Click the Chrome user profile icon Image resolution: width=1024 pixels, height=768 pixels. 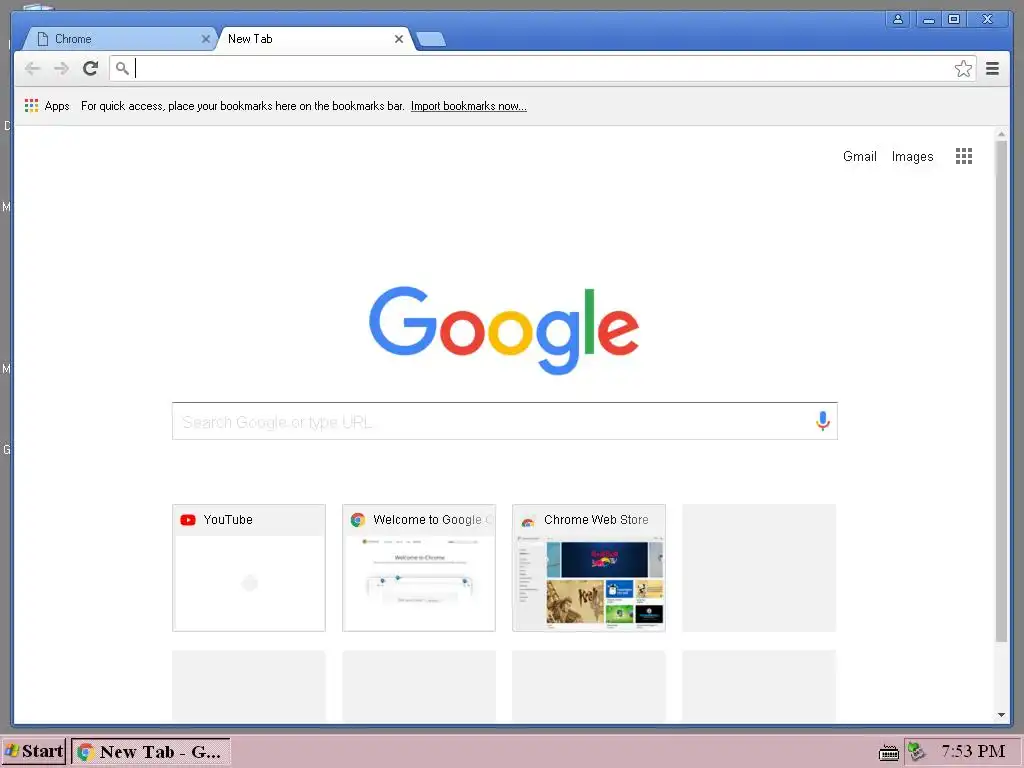898,20
